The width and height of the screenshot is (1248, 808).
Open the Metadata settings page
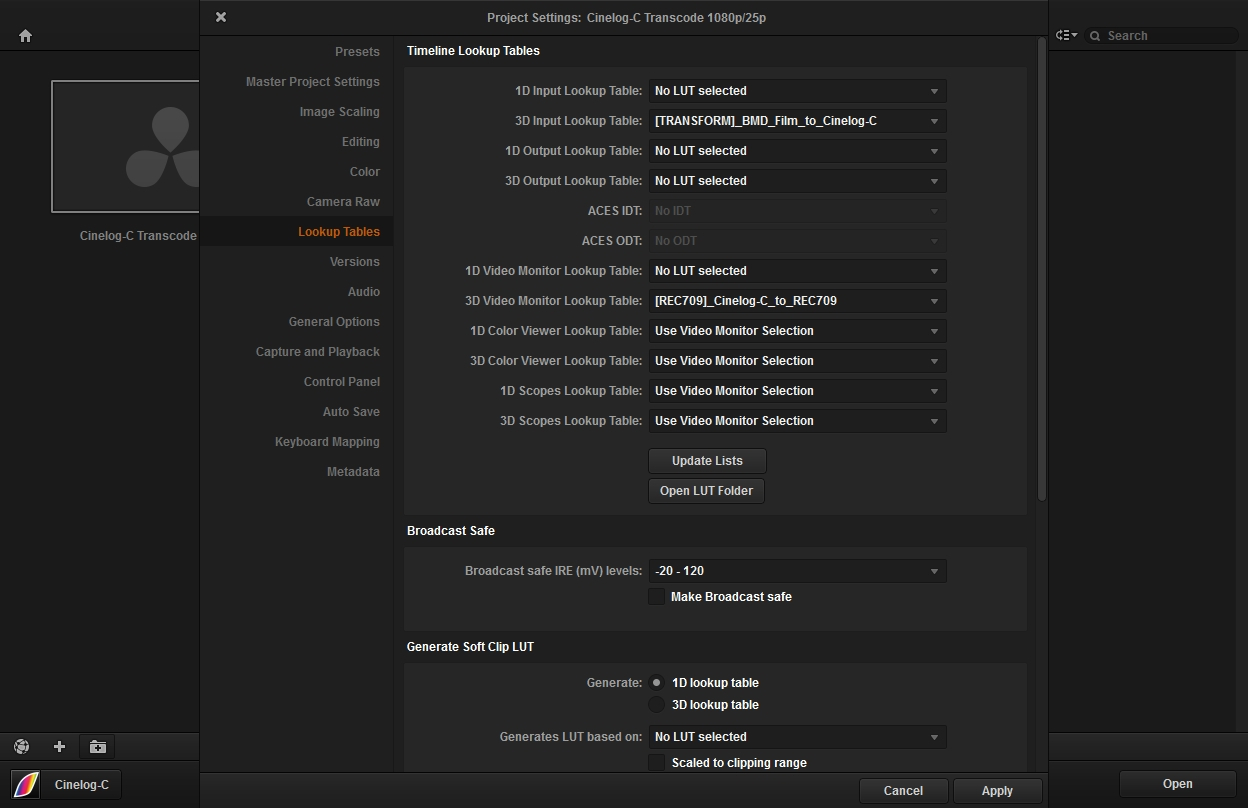pyautogui.click(x=353, y=472)
